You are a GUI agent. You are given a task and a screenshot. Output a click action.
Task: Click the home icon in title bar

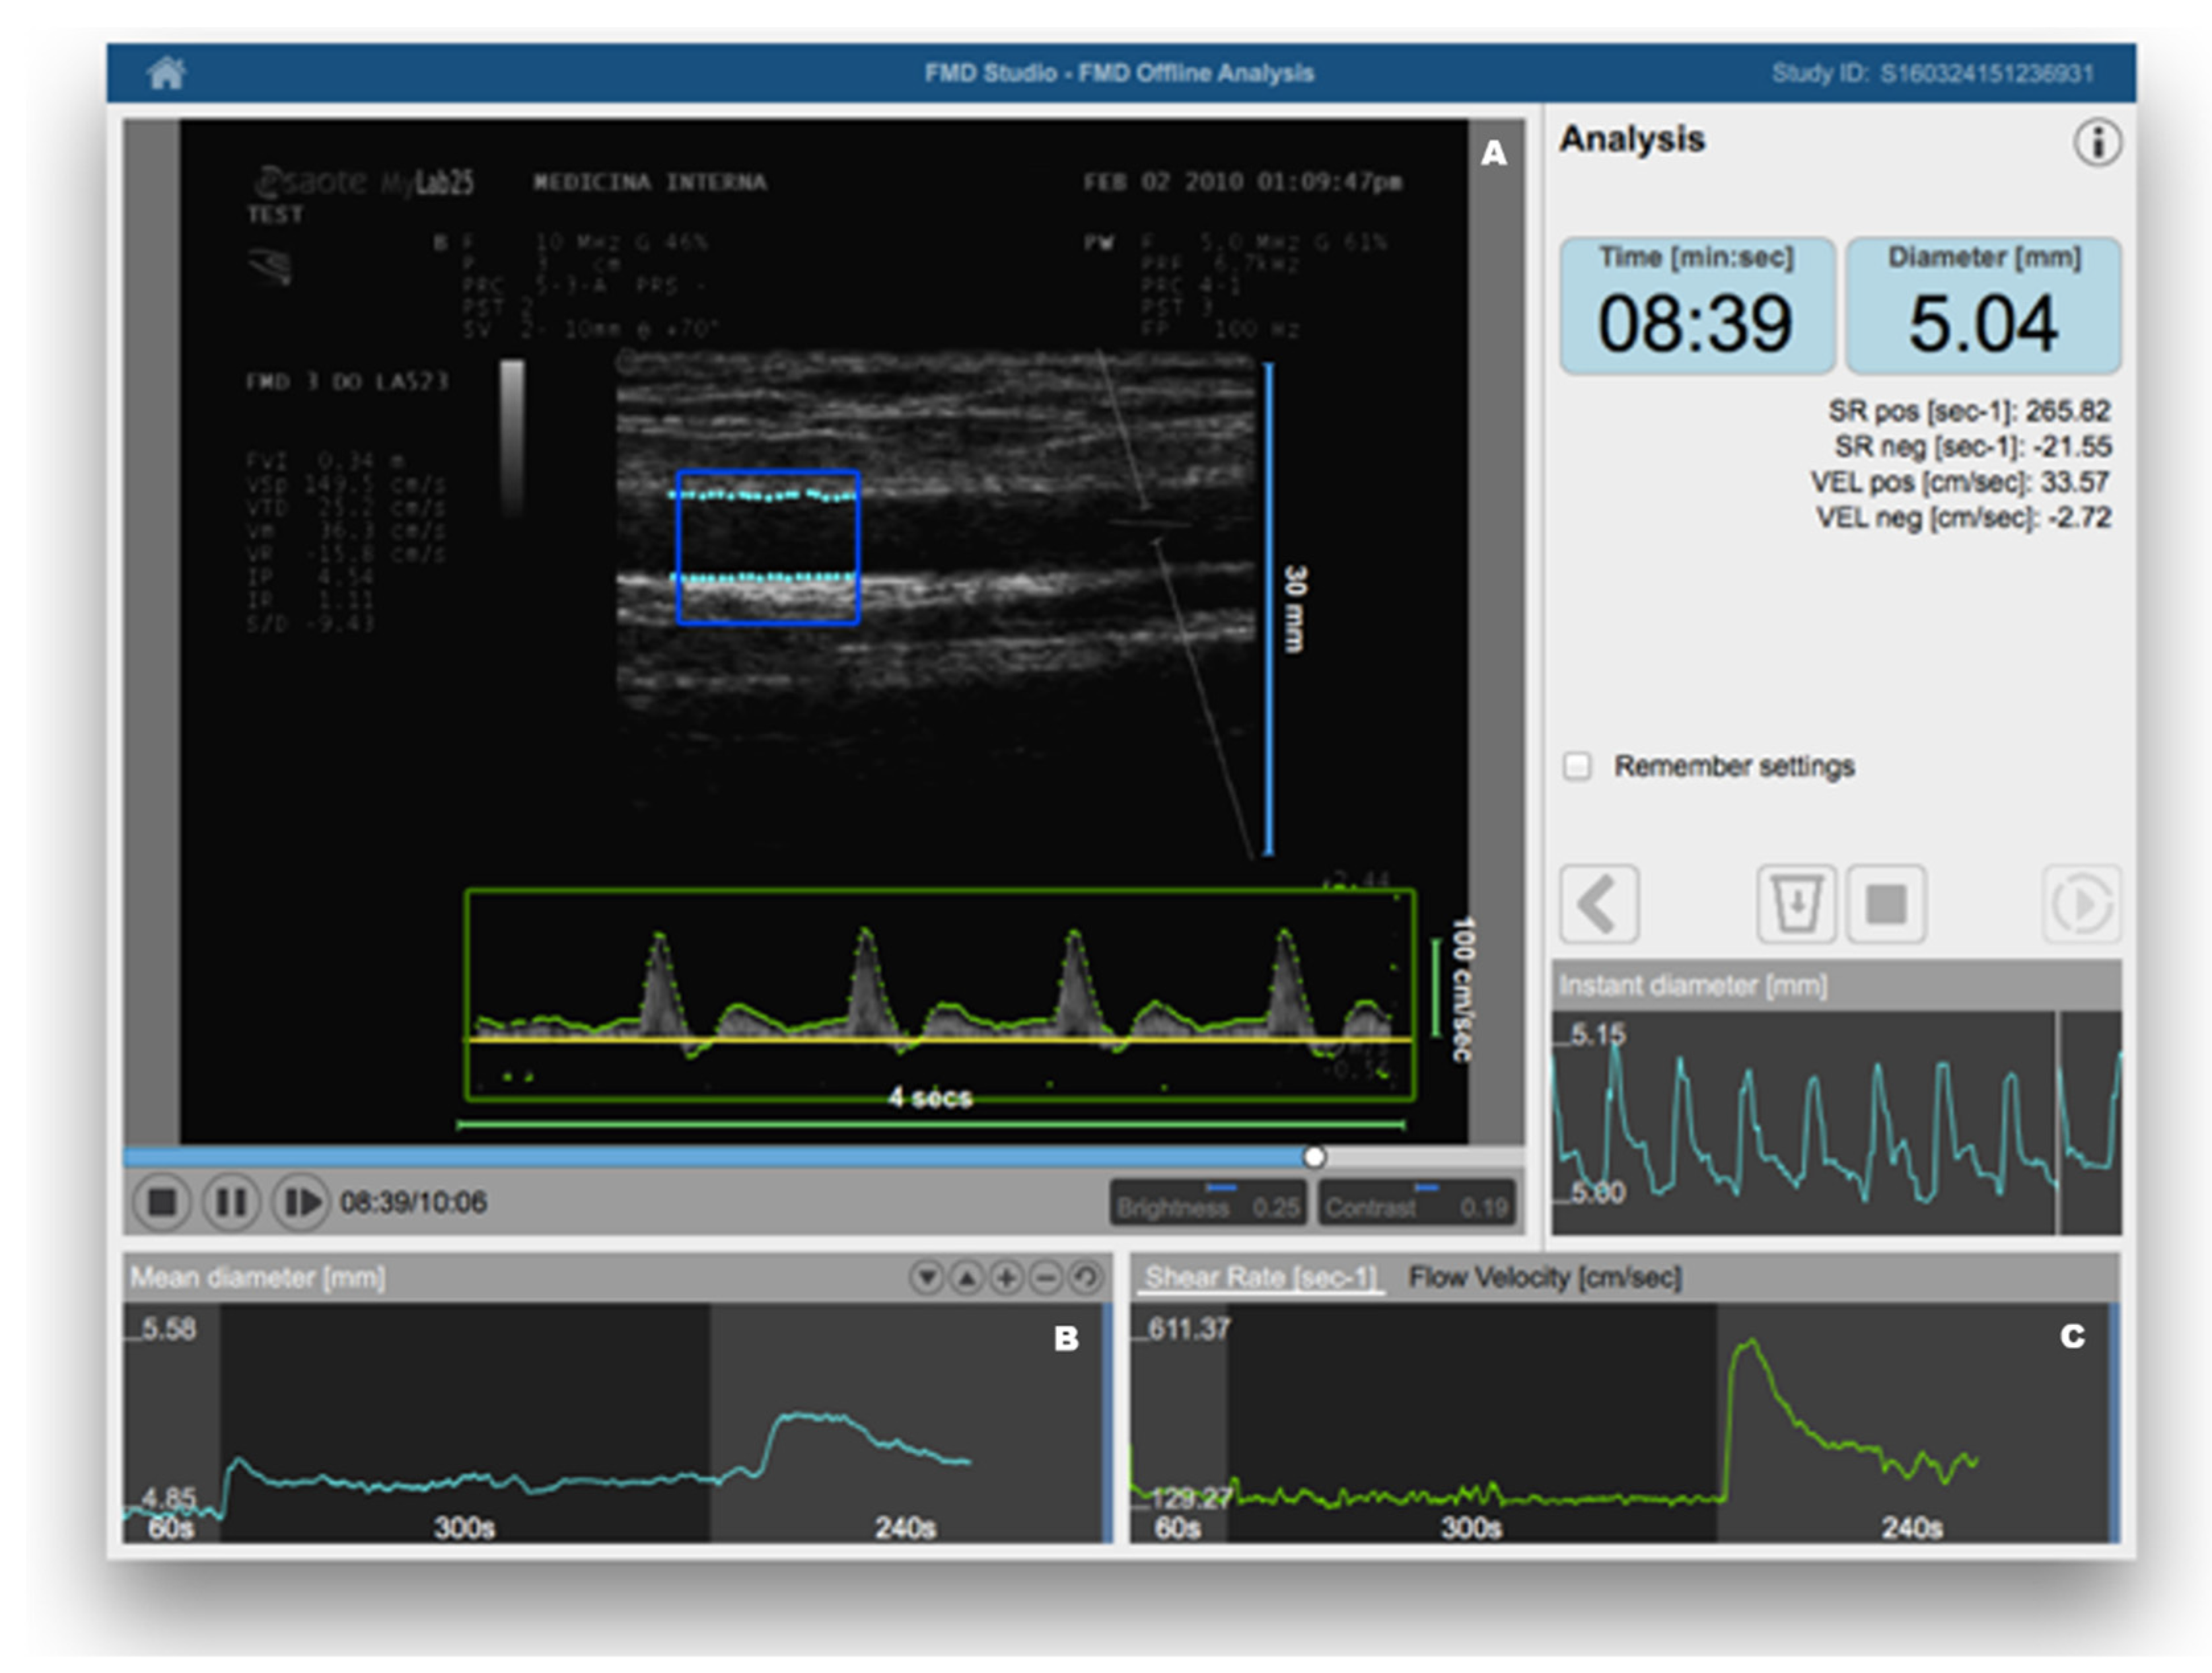click(x=166, y=73)
